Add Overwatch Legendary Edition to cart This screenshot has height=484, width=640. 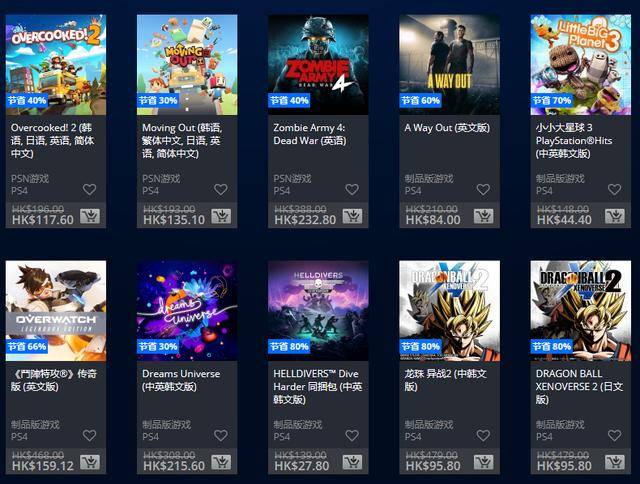tap(90, 462)
